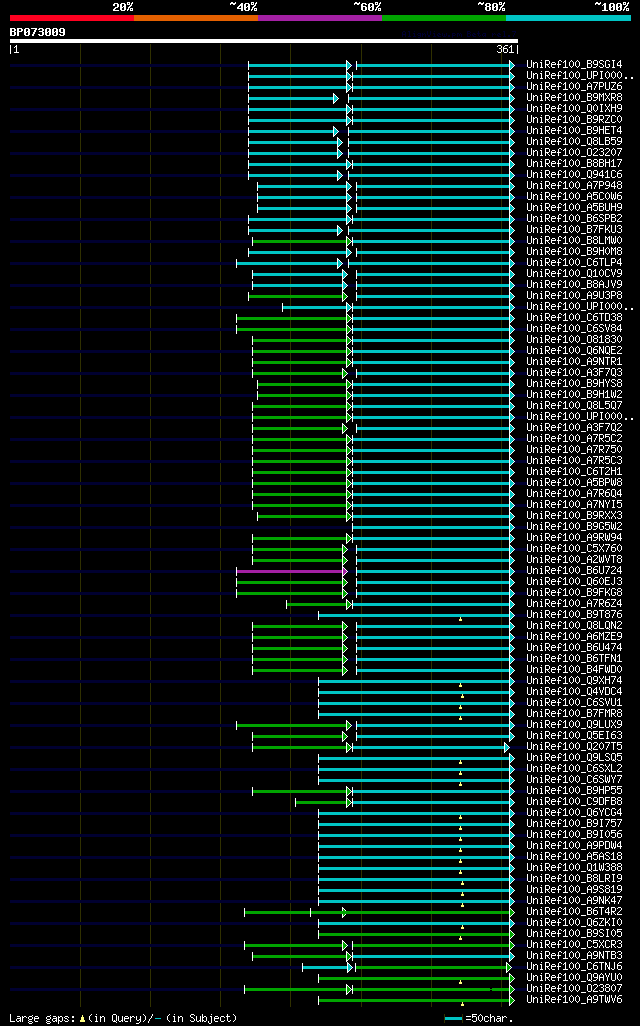Click hit label UniRef100_Q9AYU0

pos(575,978)
